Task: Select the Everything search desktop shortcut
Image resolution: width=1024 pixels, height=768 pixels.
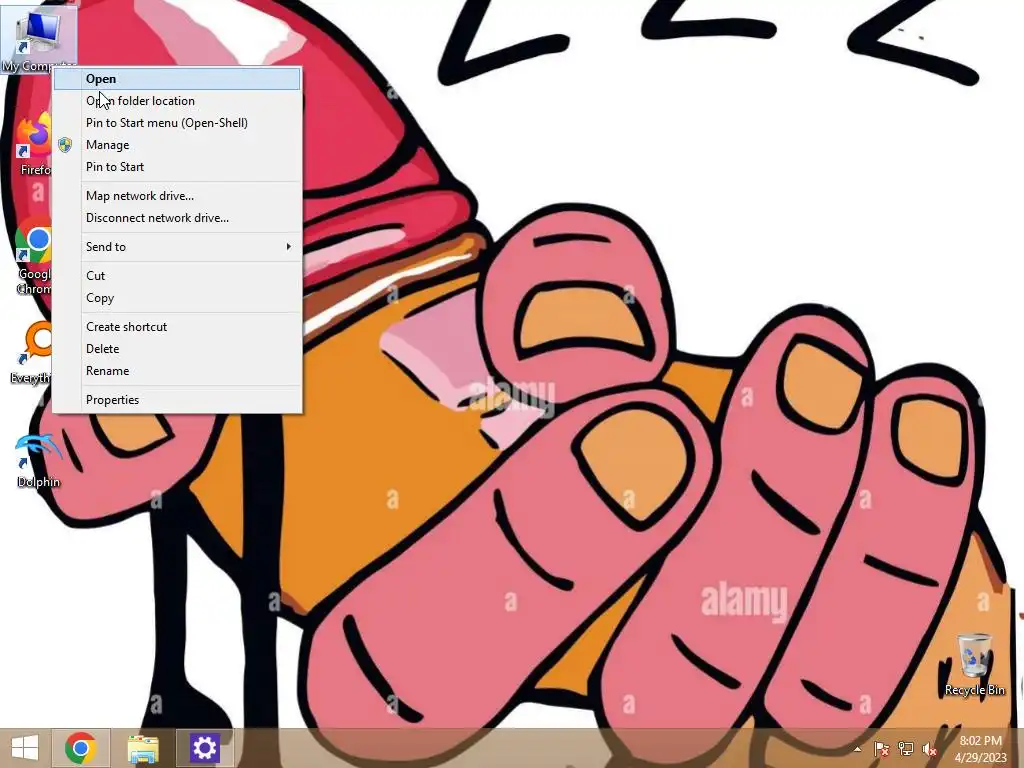Action: click(x=31, y=354)
